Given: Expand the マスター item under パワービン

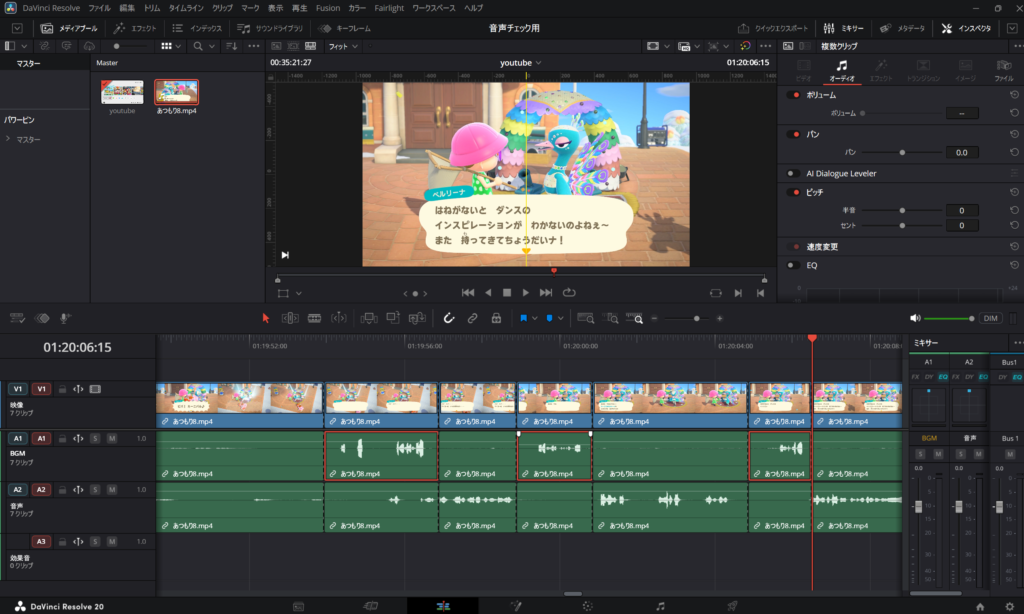Looking at the screenshot, I should point(8,139).
